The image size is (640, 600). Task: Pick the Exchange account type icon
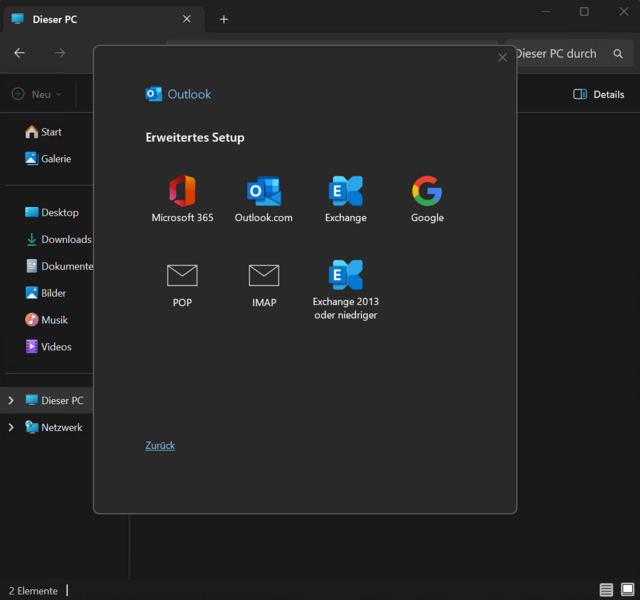coord(346,191)
